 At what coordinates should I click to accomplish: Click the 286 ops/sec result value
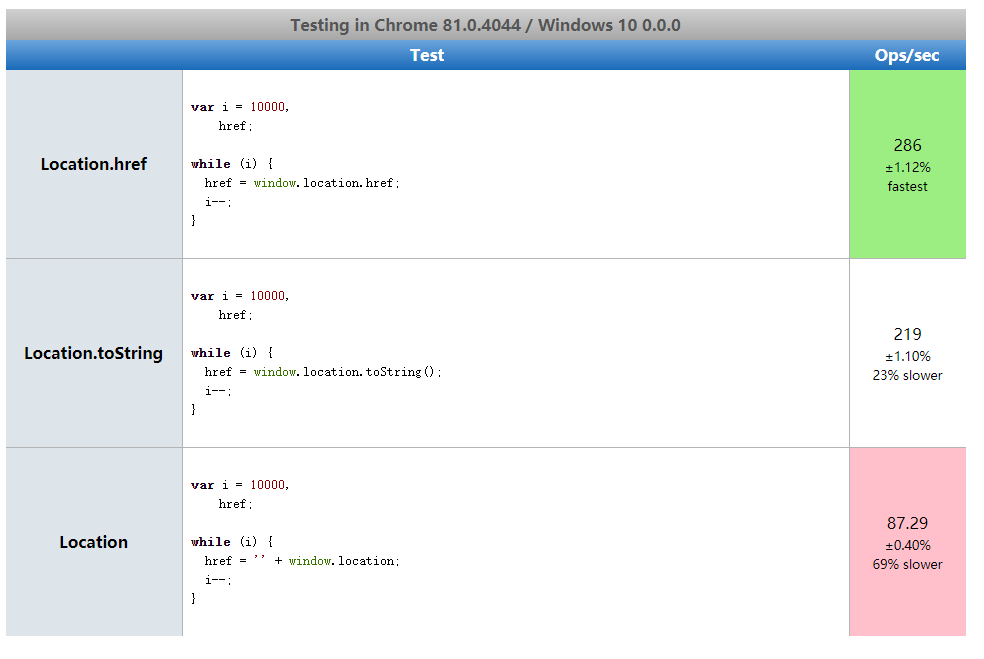click(907, 145)
